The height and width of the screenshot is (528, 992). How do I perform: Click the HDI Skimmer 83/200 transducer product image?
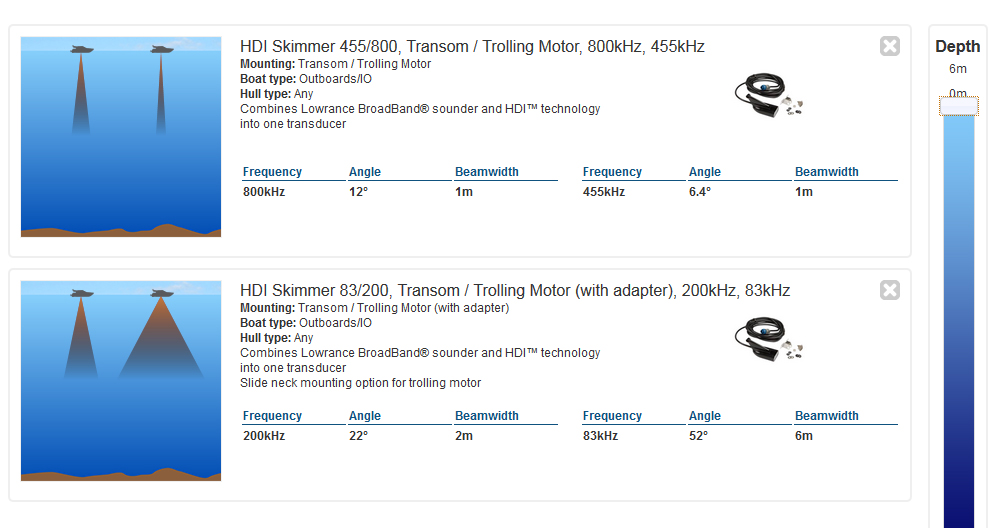(x=768, y=340)
